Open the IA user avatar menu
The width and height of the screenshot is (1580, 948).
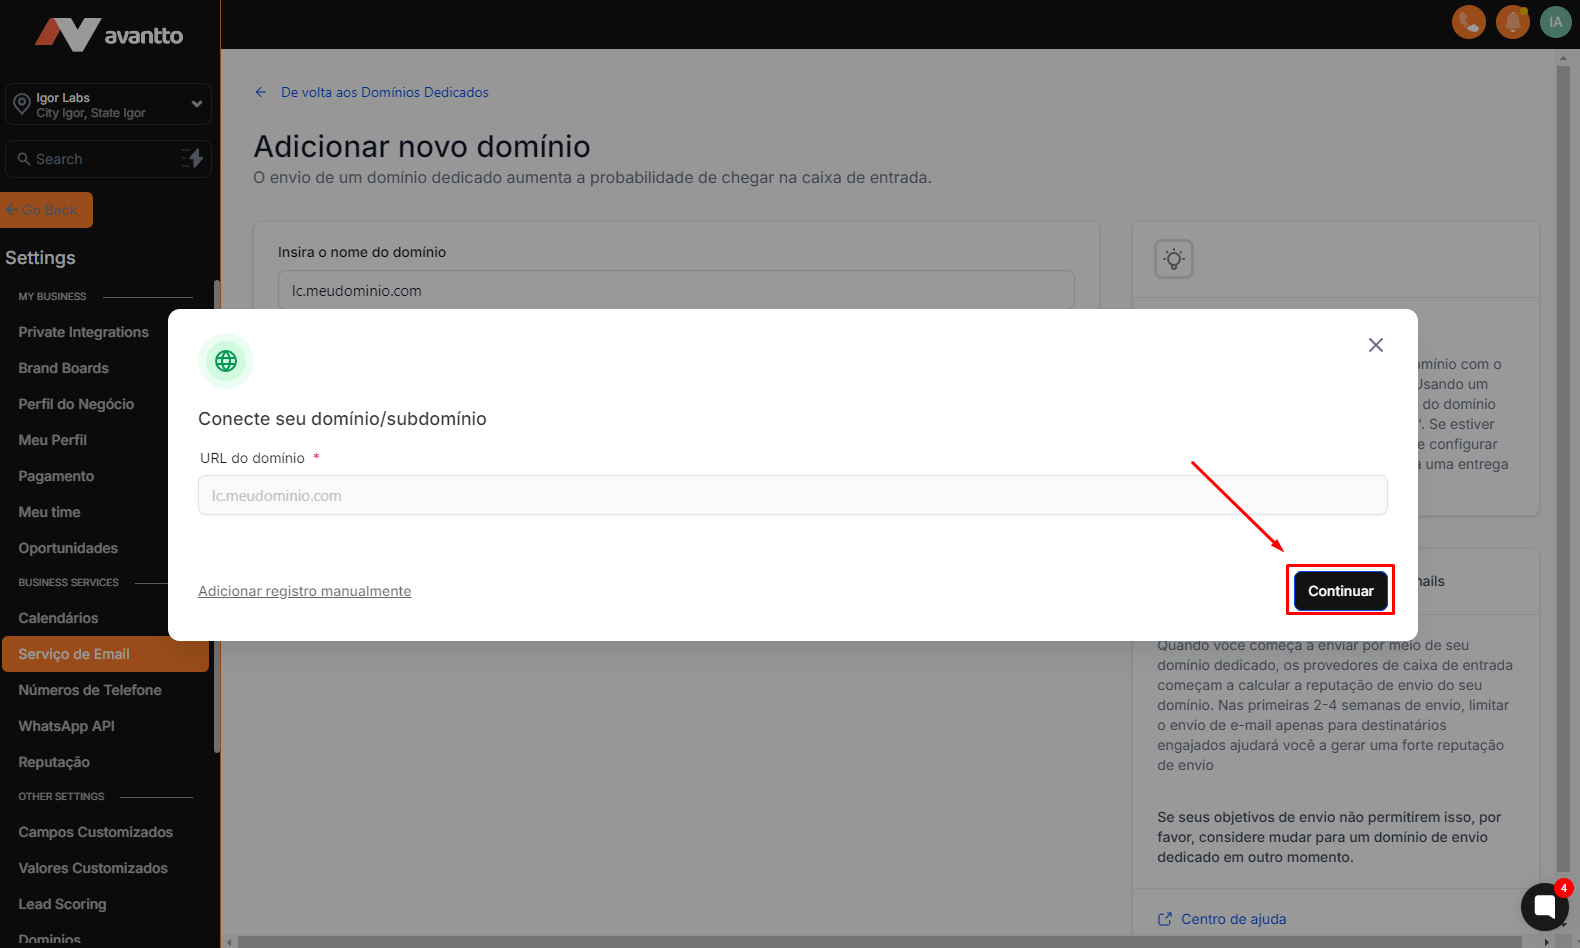click(1555, 21)
